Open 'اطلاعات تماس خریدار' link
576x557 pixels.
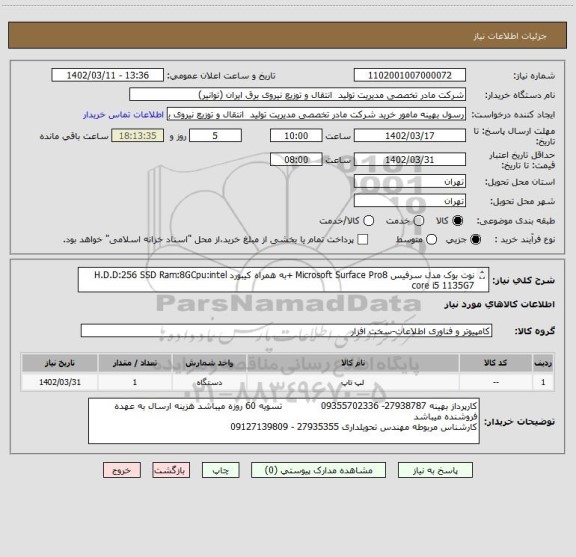123,115
